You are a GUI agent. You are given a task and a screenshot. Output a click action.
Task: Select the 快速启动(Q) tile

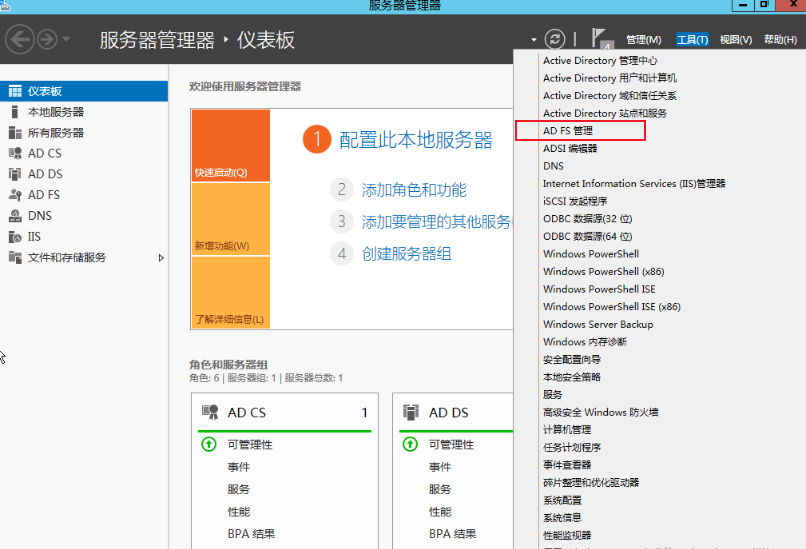click(x=231, y=145)
